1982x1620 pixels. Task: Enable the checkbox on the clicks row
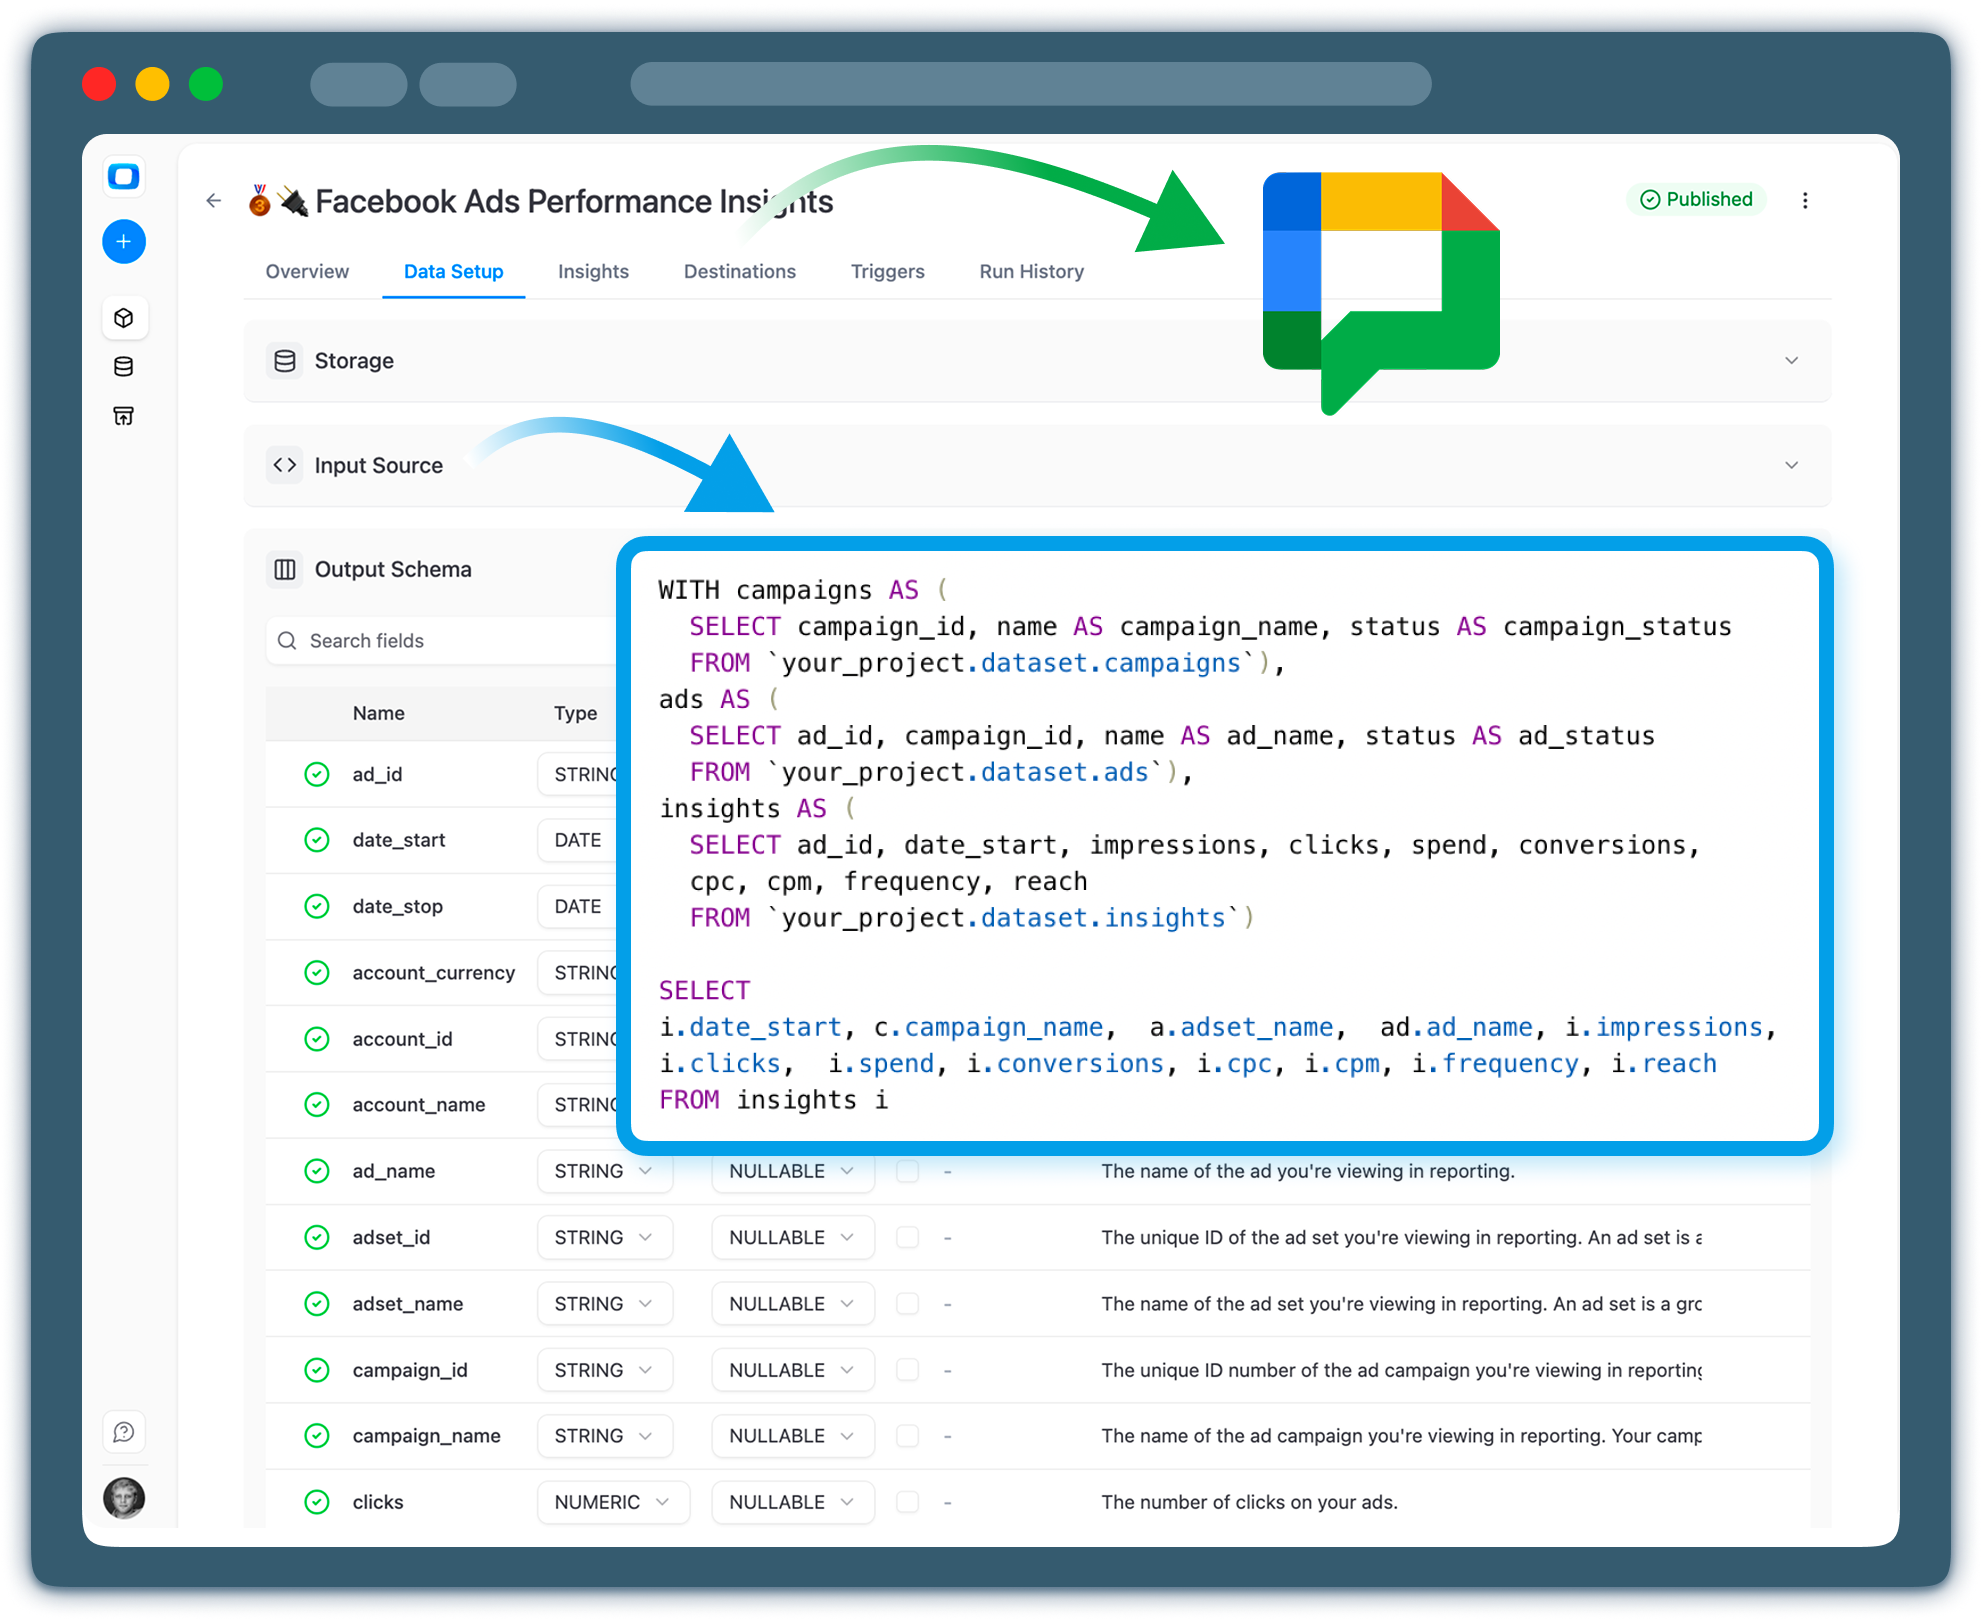click(x=907, y=1501)
